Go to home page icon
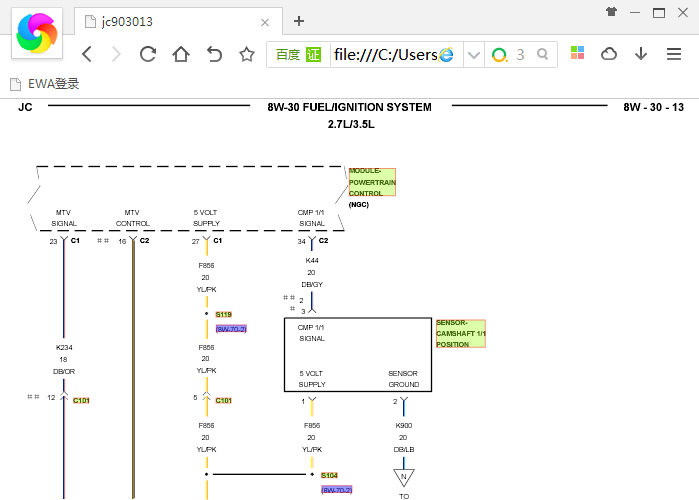The width and height of the screenshot is (699, 500). click(181, 54)
